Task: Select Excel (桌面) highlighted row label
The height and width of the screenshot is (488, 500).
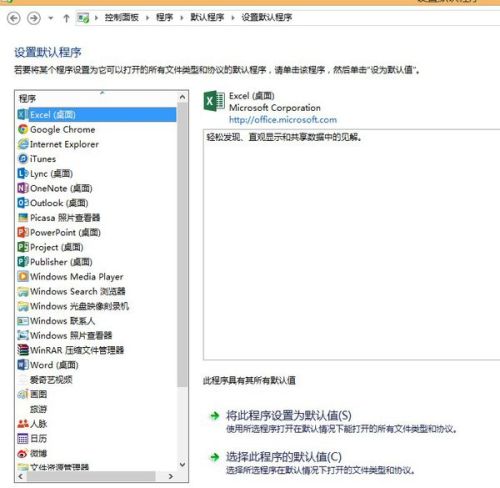Action: click(53, 115)
